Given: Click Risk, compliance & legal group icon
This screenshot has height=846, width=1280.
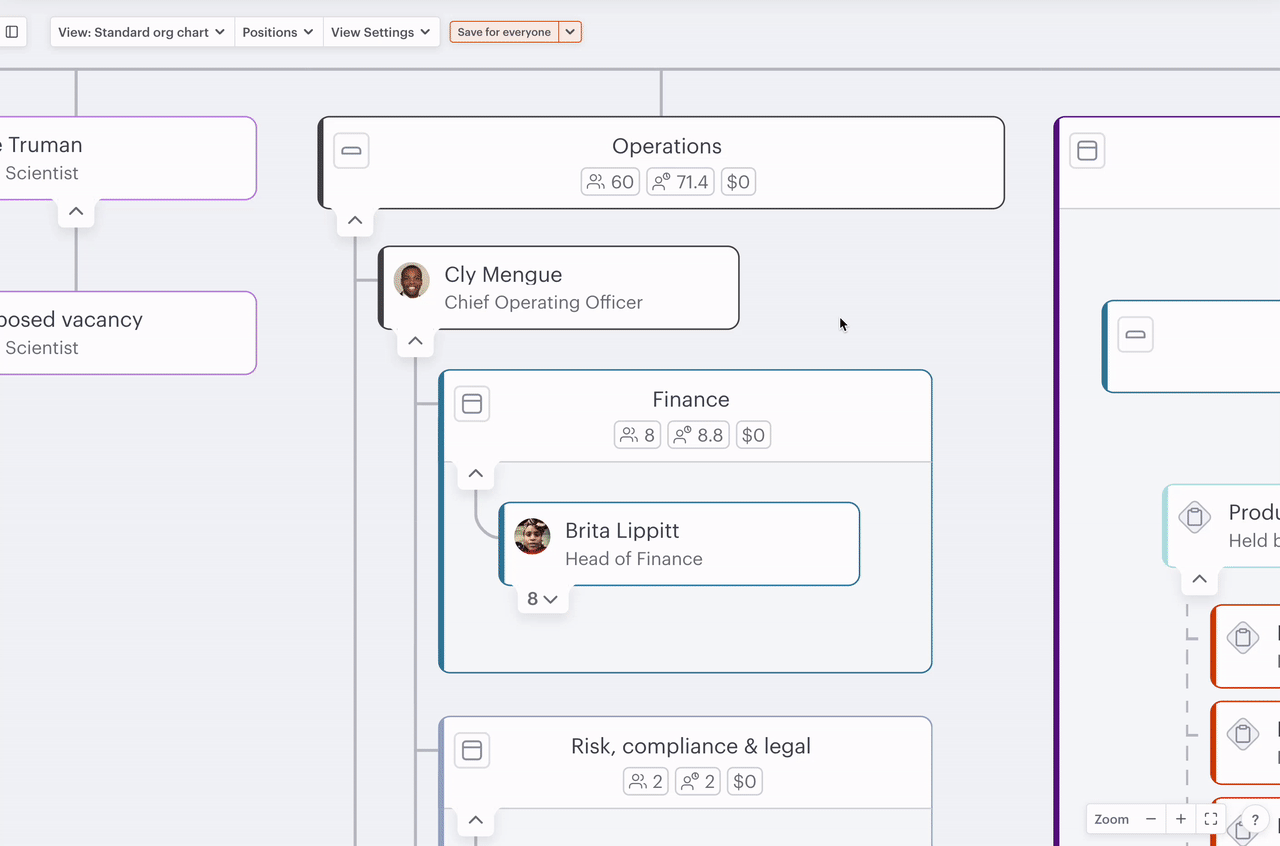Looking at the screenshot, I should point(472,750).
